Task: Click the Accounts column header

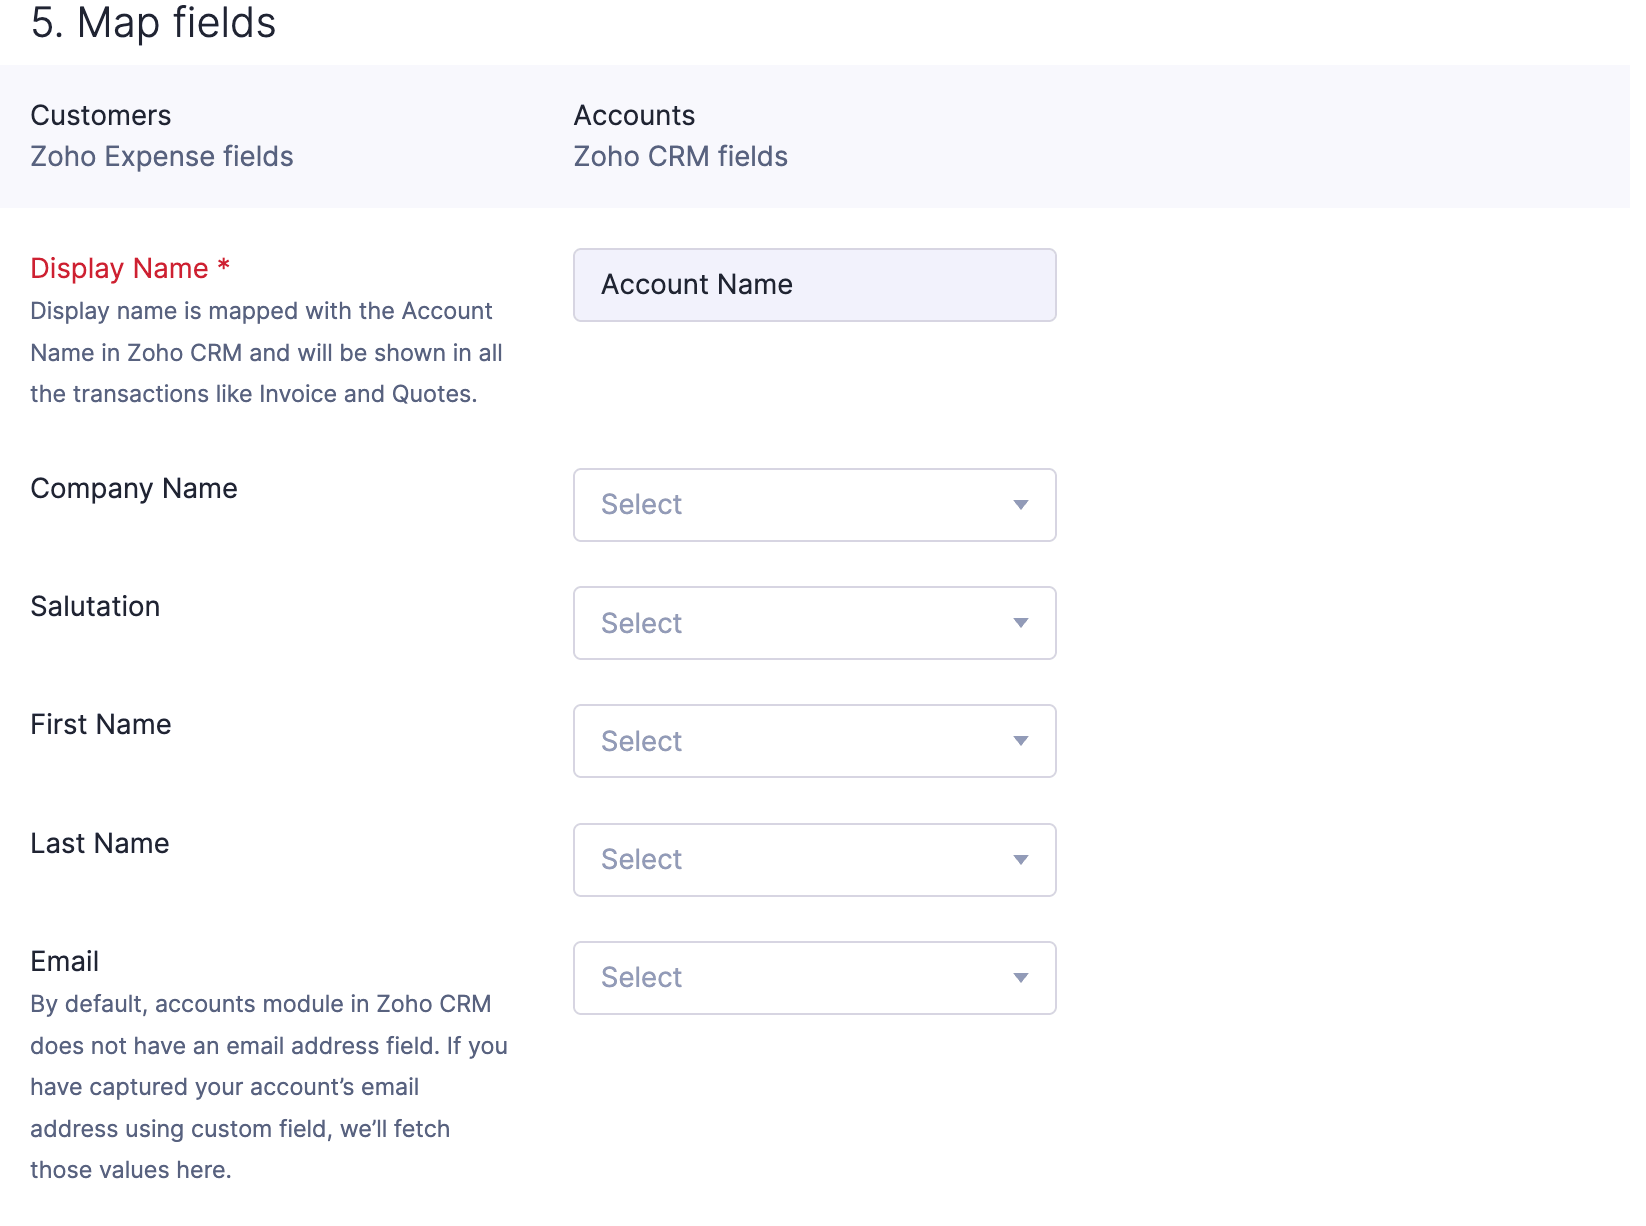Action: click(634, 115)
